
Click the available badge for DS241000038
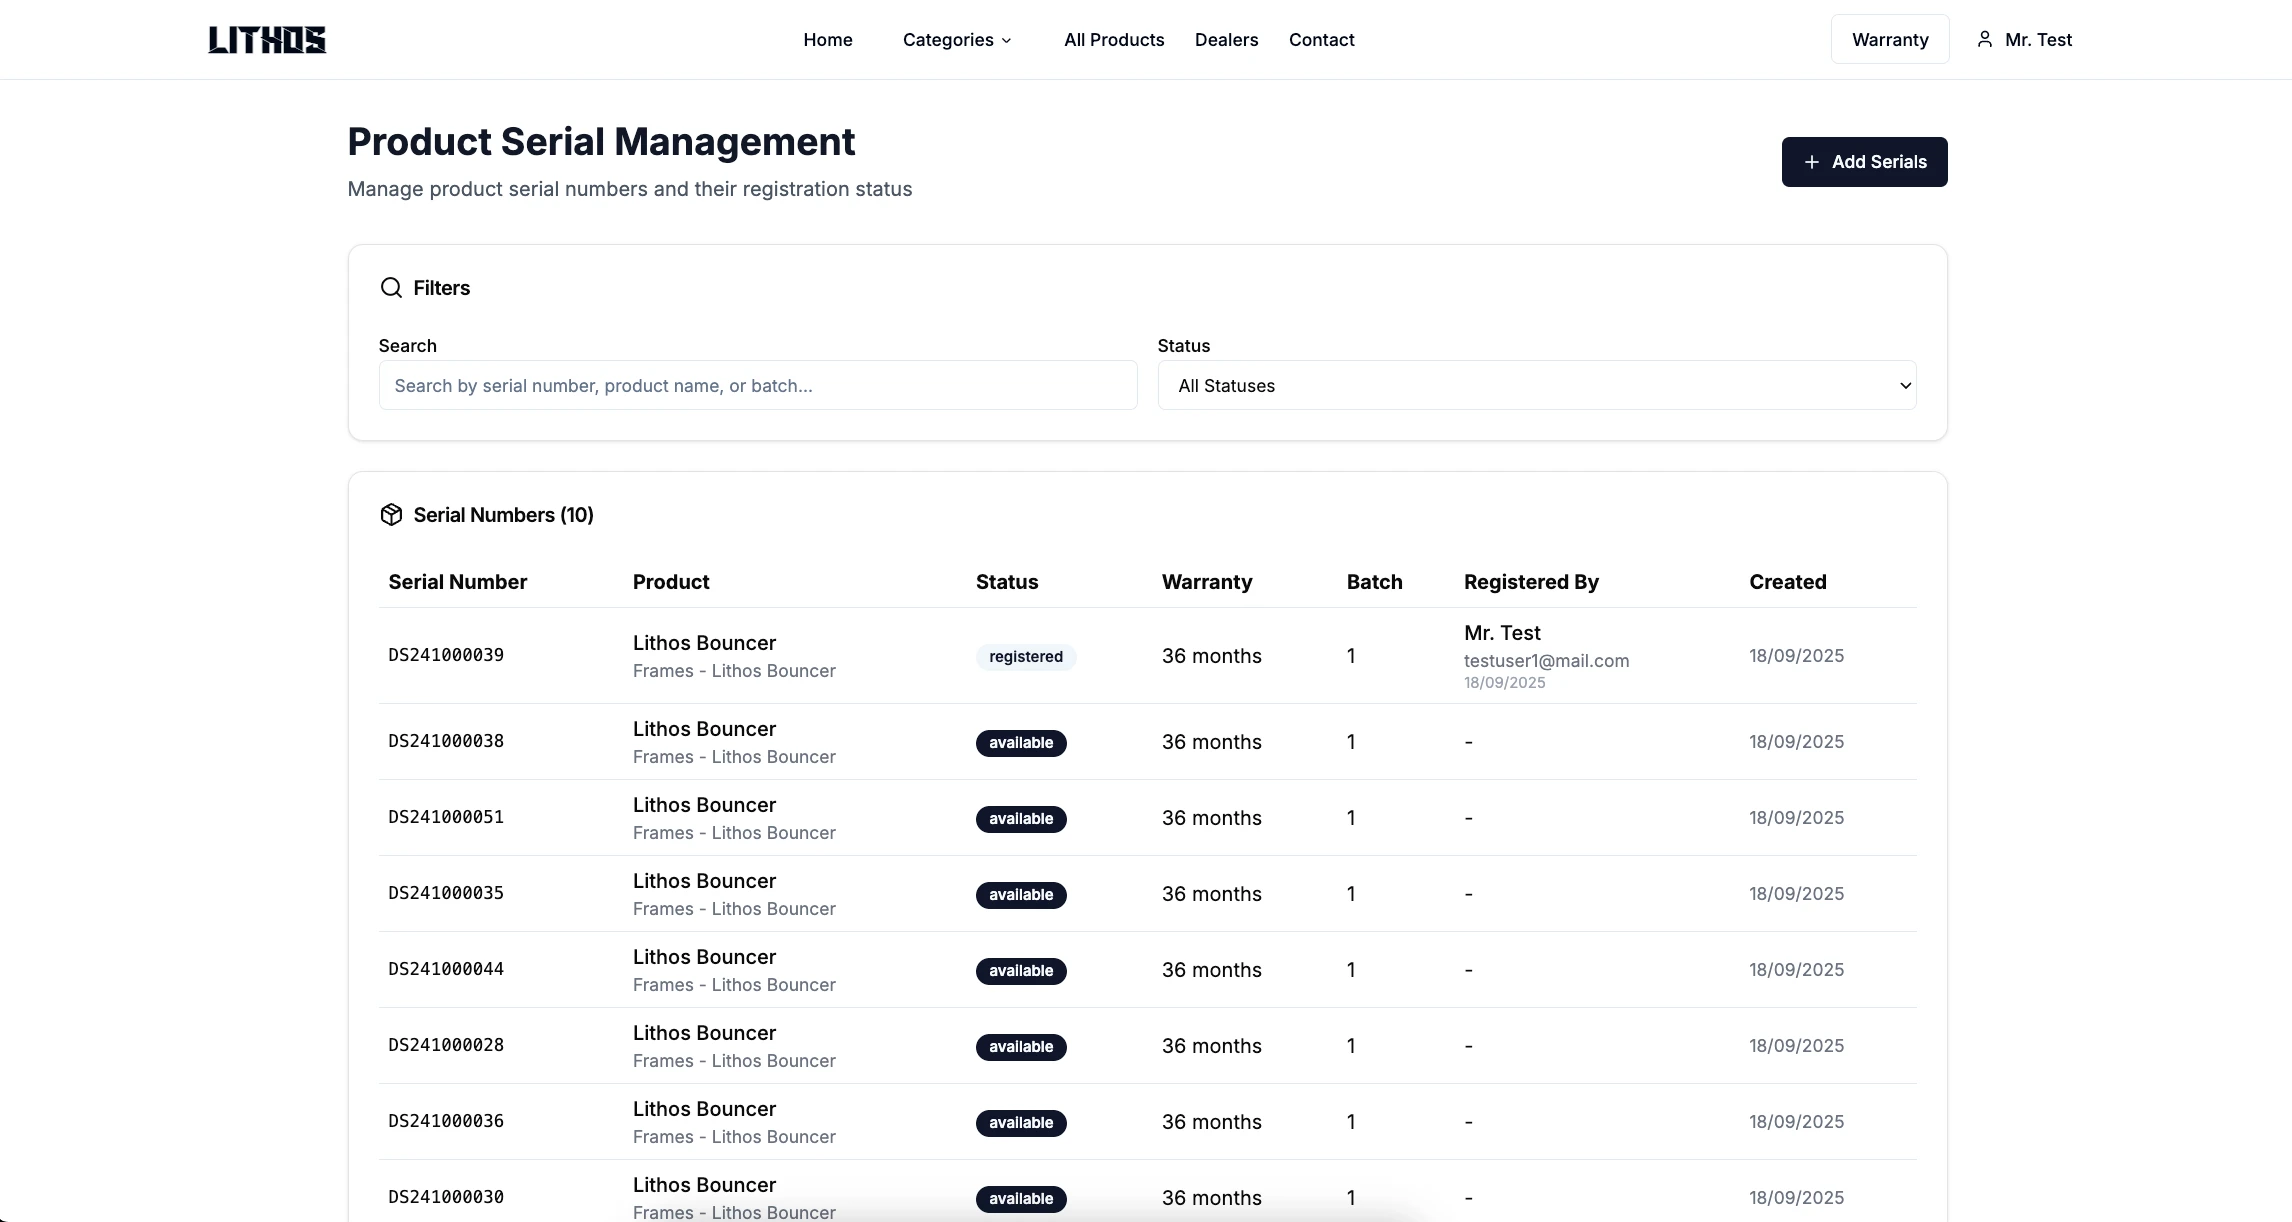1020,743
